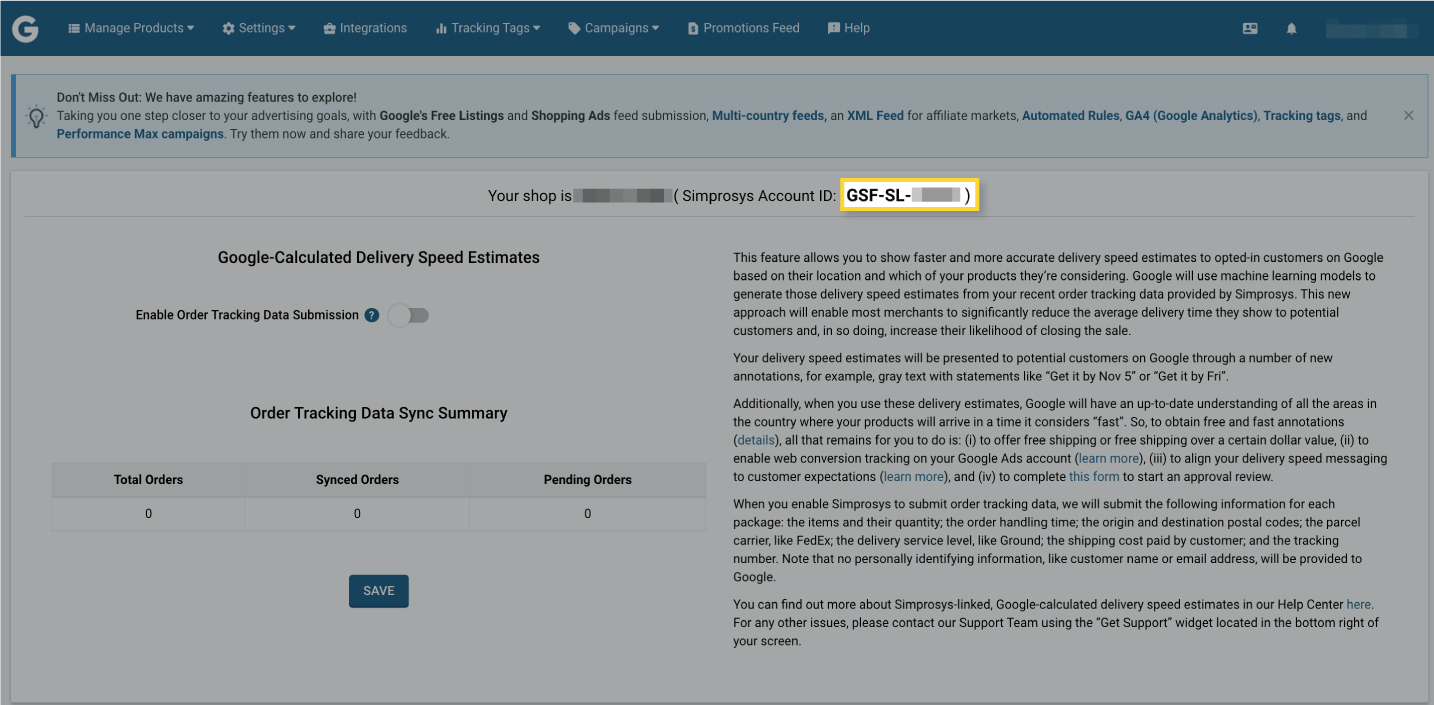Image resolution: width=1434 pixels, height=705 pixels.
Task: Click the Don't Miss Out banner heading
Action: click(x=206, y=98)
